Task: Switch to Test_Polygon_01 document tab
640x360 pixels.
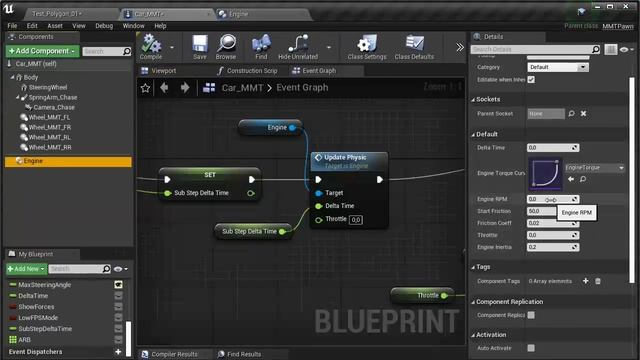Action: point(57,14)
